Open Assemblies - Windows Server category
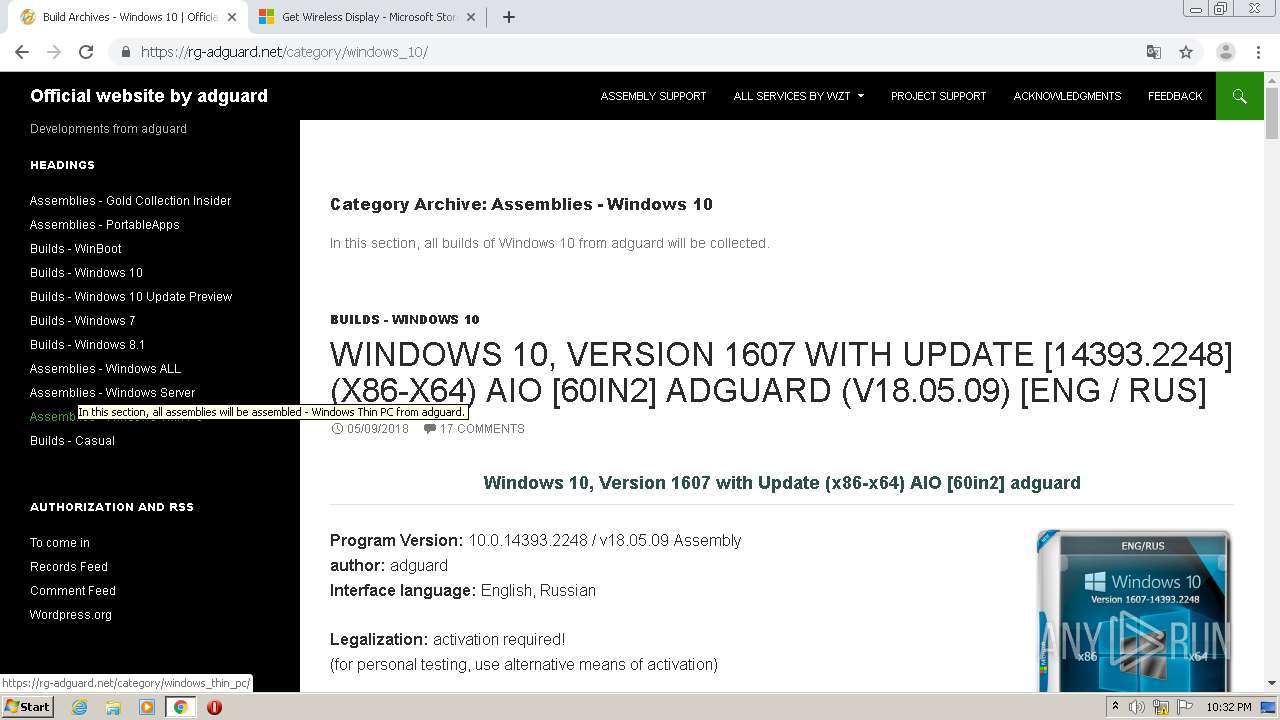 tap(112, 393)
